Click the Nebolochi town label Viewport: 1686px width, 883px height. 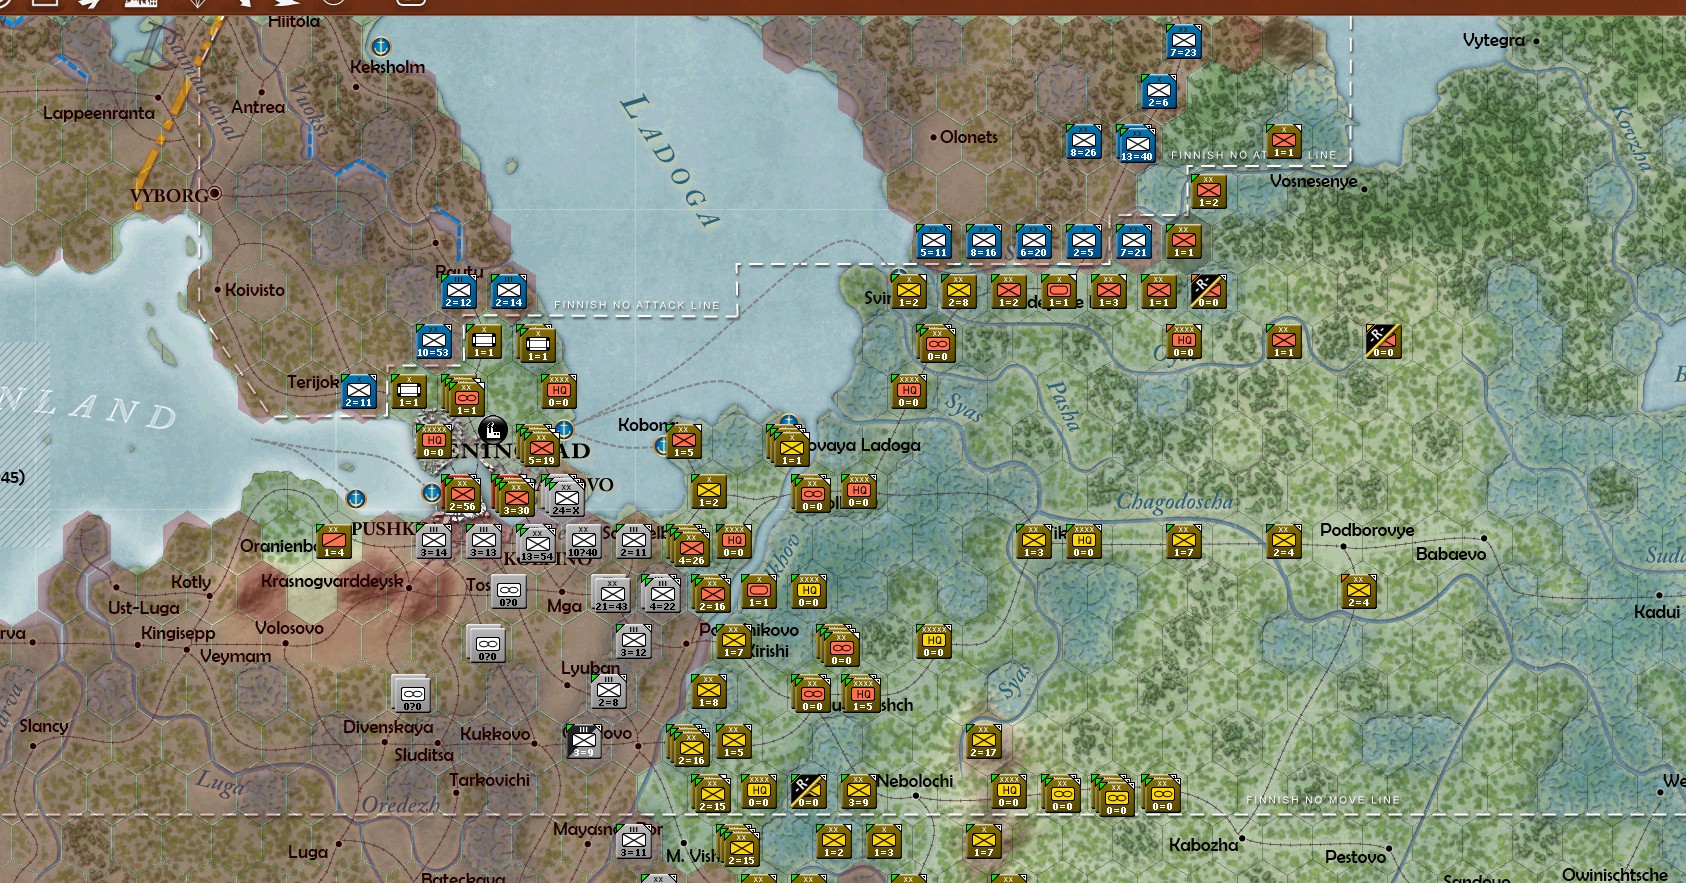(916, 781)
